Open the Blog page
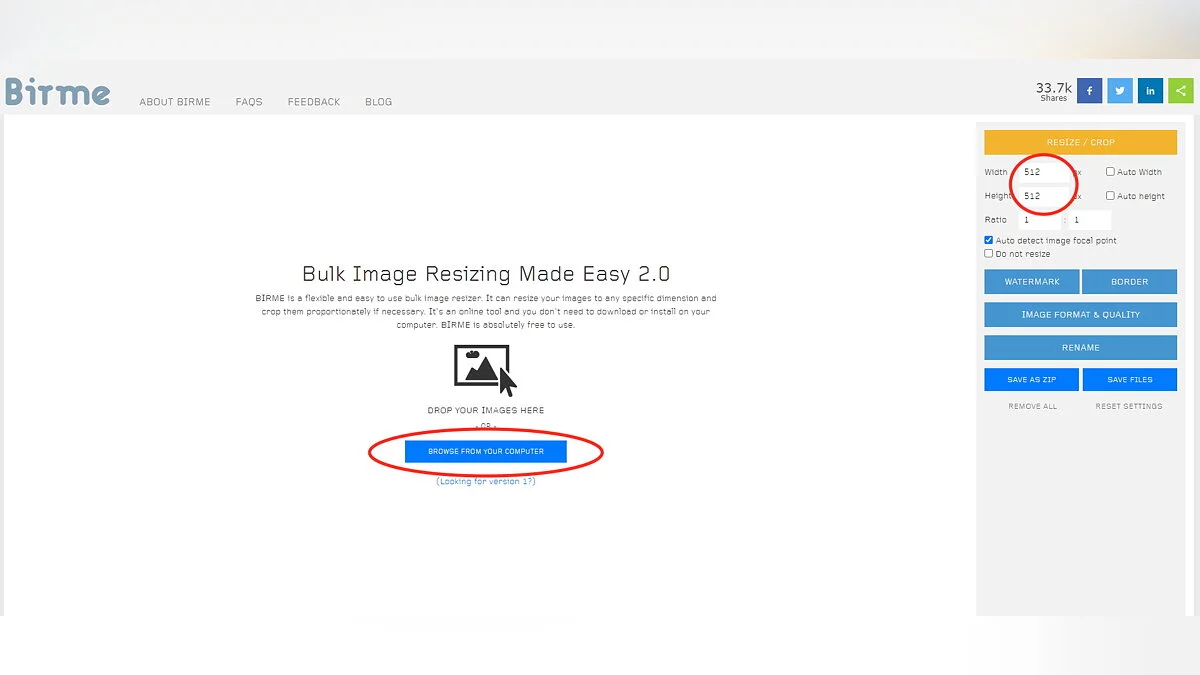Viewport: 1200px width, 675px height. click(x=378, y=102)
